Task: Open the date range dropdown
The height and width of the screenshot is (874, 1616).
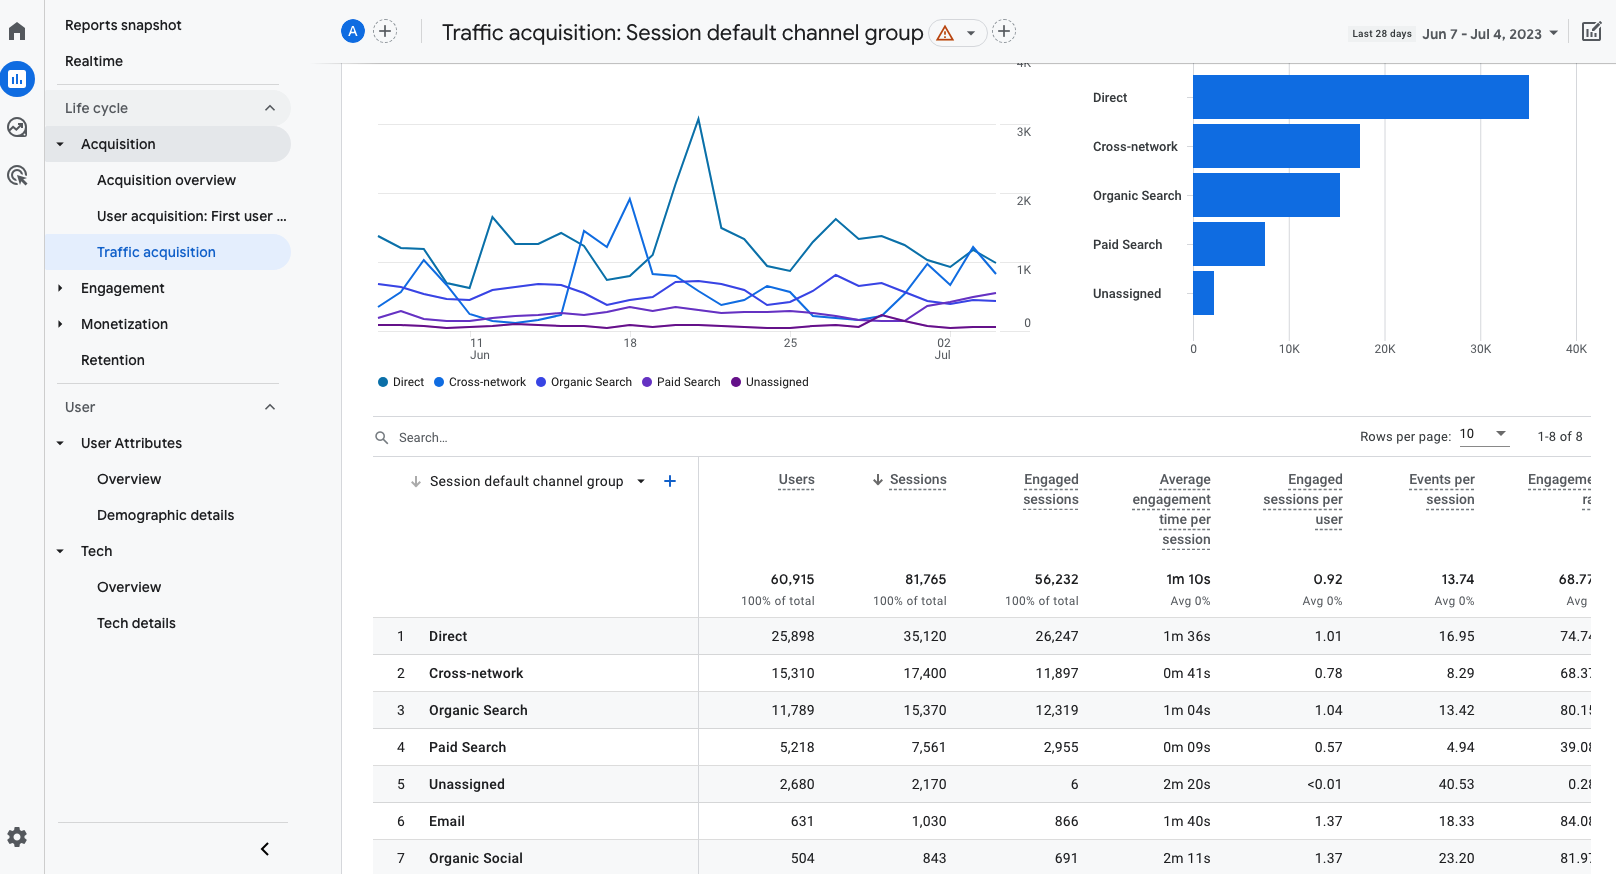Action: [x=1489, y=34]
